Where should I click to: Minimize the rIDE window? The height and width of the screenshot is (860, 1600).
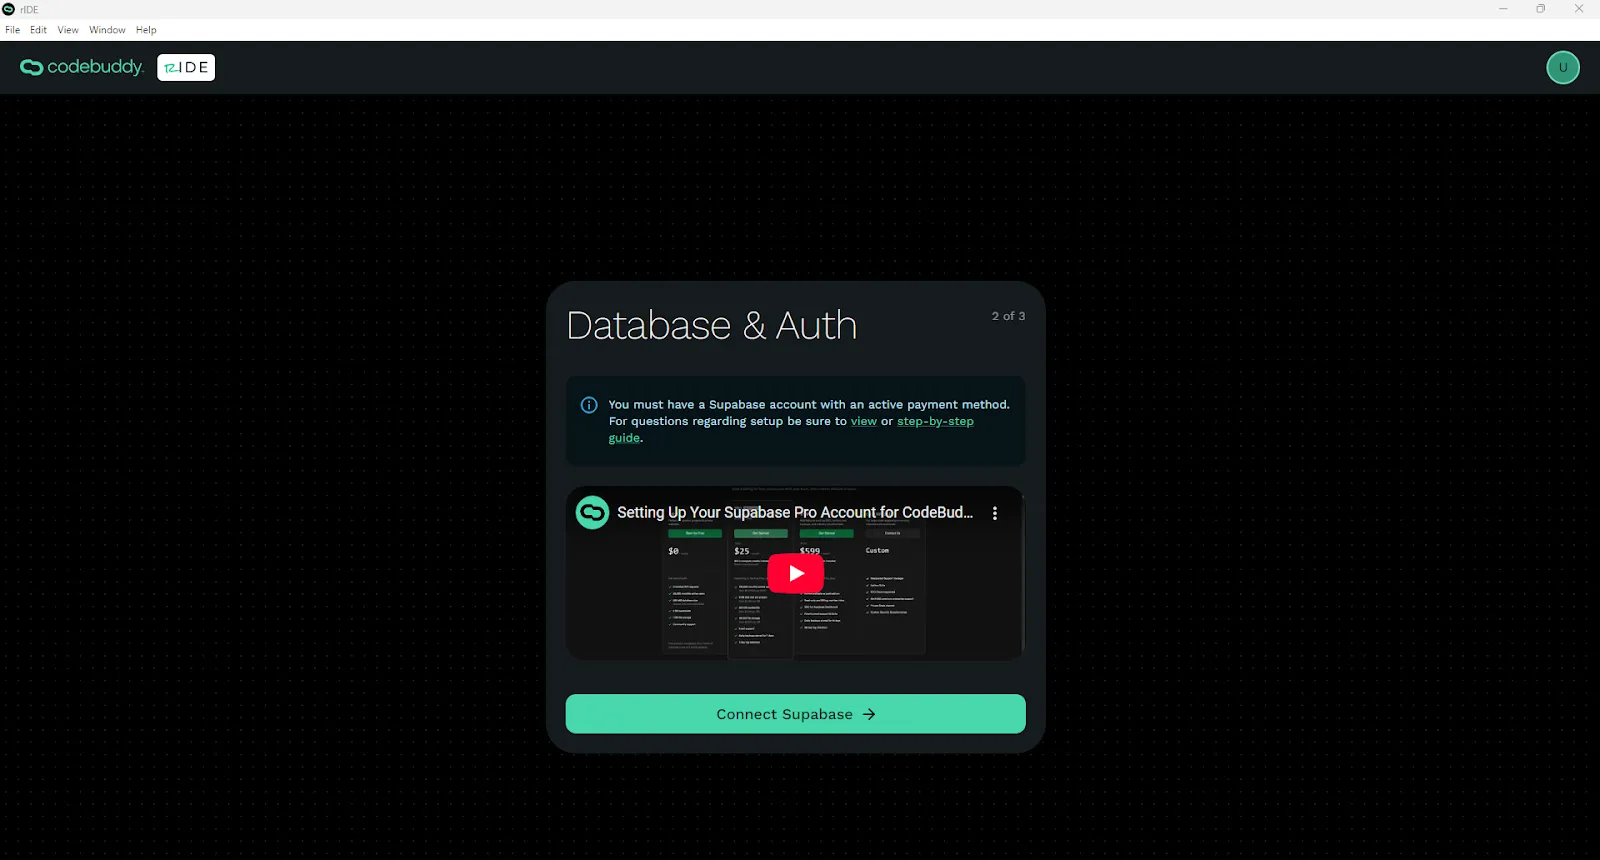(1503, 9)
